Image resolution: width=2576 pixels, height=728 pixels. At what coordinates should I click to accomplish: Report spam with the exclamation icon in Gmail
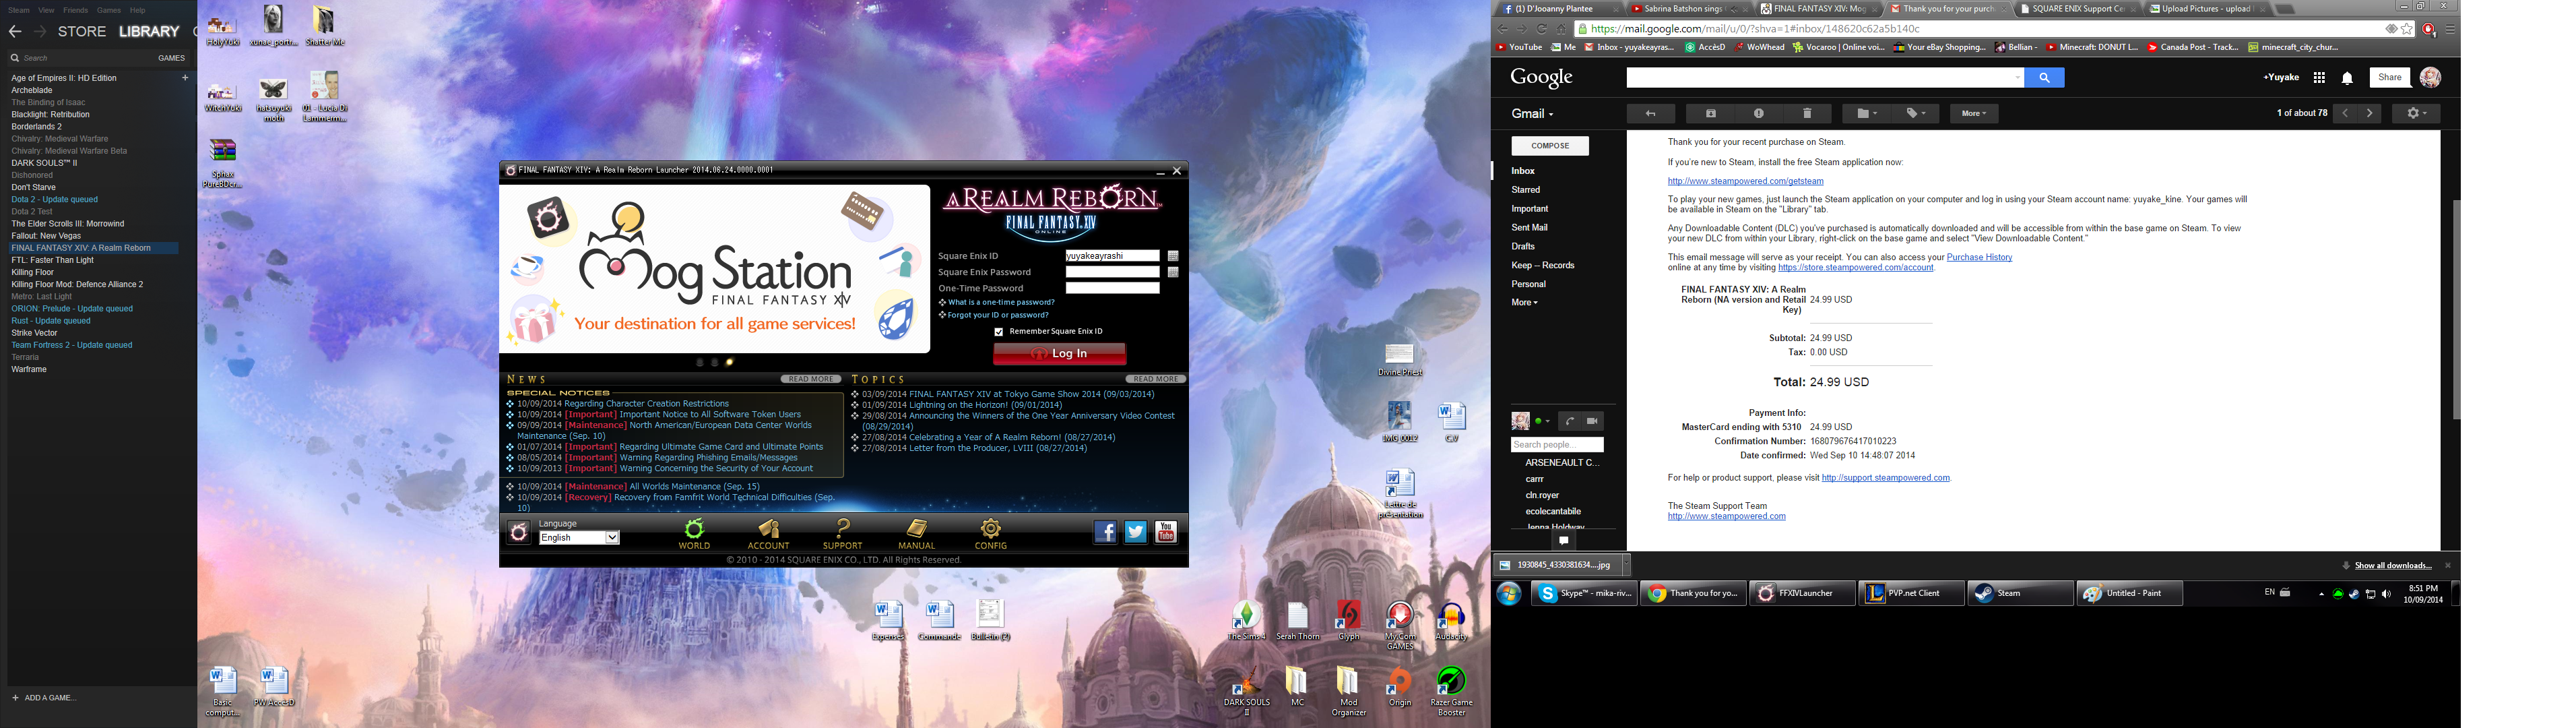(x=1759, y=113)
